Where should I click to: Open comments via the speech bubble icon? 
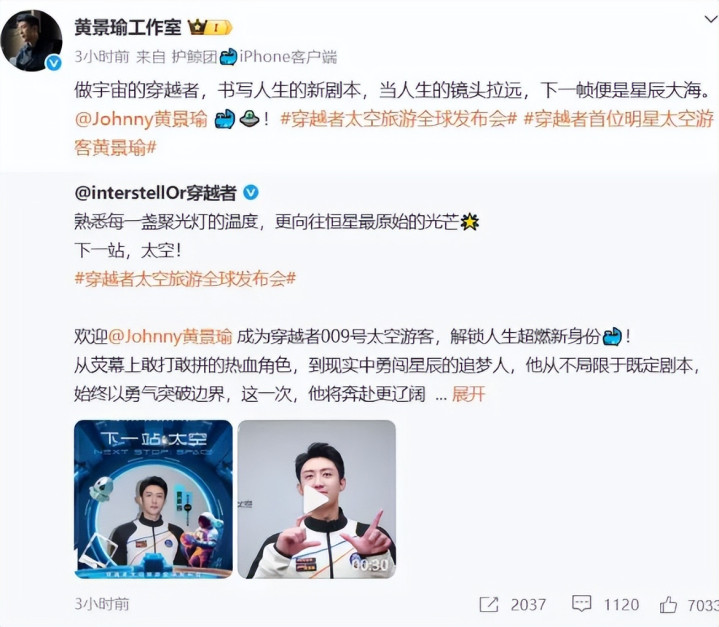[x=581, y=604]
